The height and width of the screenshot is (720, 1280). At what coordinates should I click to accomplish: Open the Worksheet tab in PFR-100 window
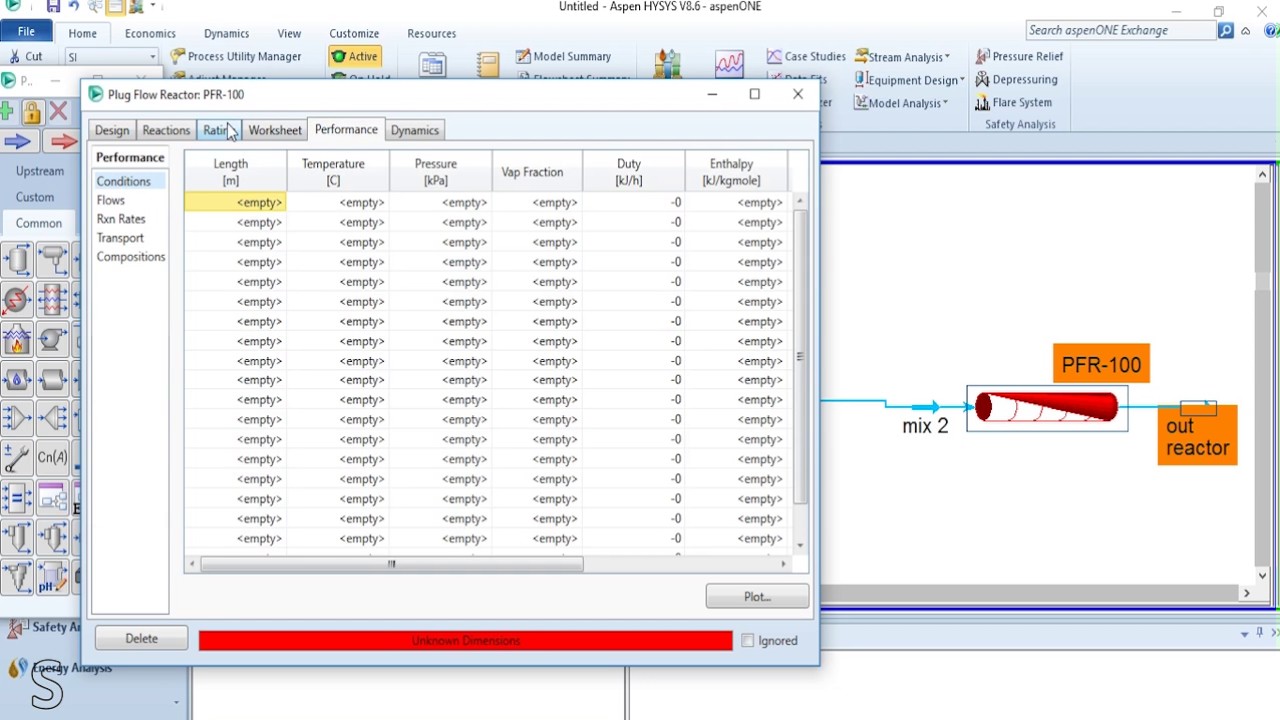(x=275, y=131)
